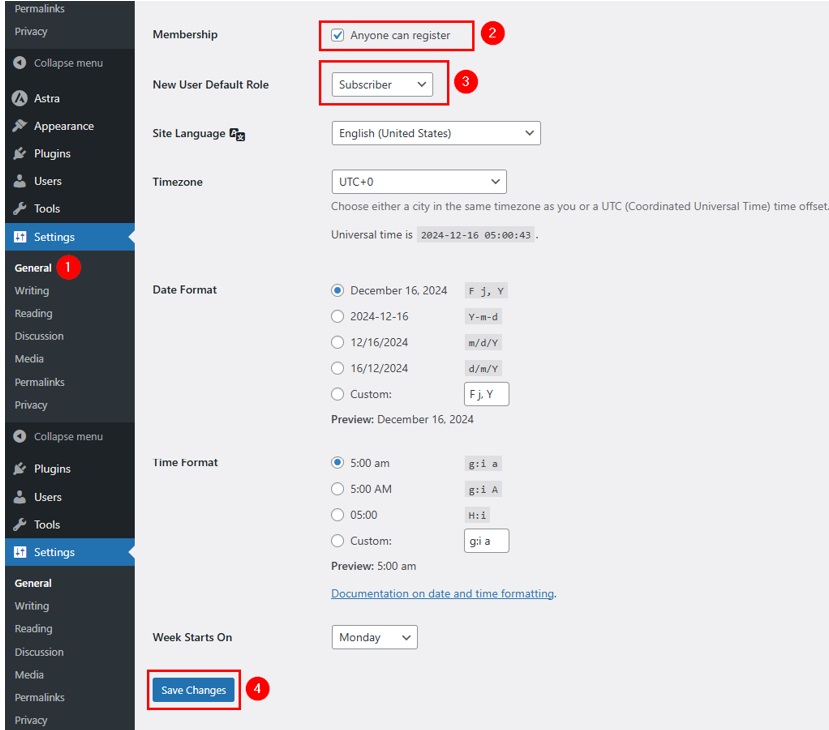The image size is (829, 730).
Task: Click the universal time value 2024-12-16 05:00:43
Action: [476, 235]
